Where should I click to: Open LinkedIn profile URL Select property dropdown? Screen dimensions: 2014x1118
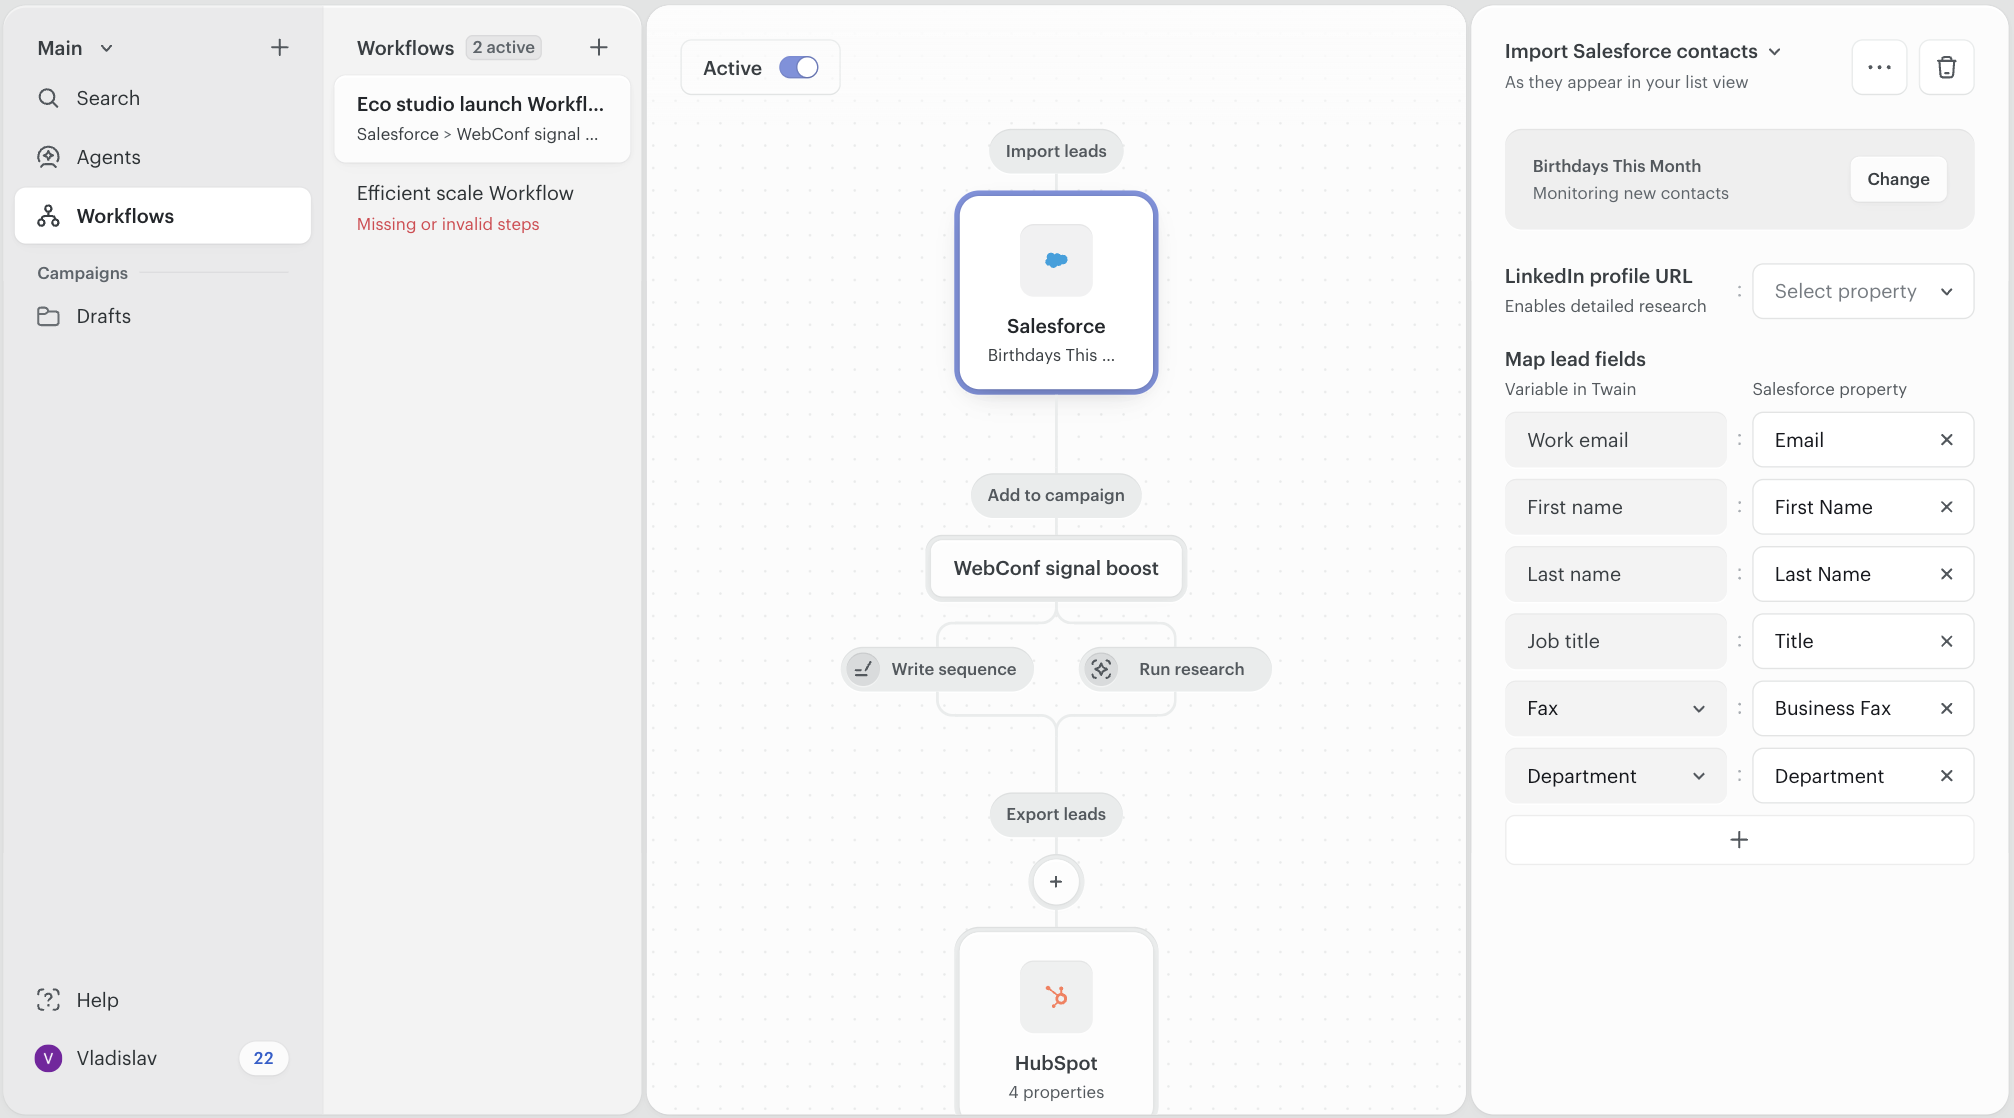point(1863,291)
